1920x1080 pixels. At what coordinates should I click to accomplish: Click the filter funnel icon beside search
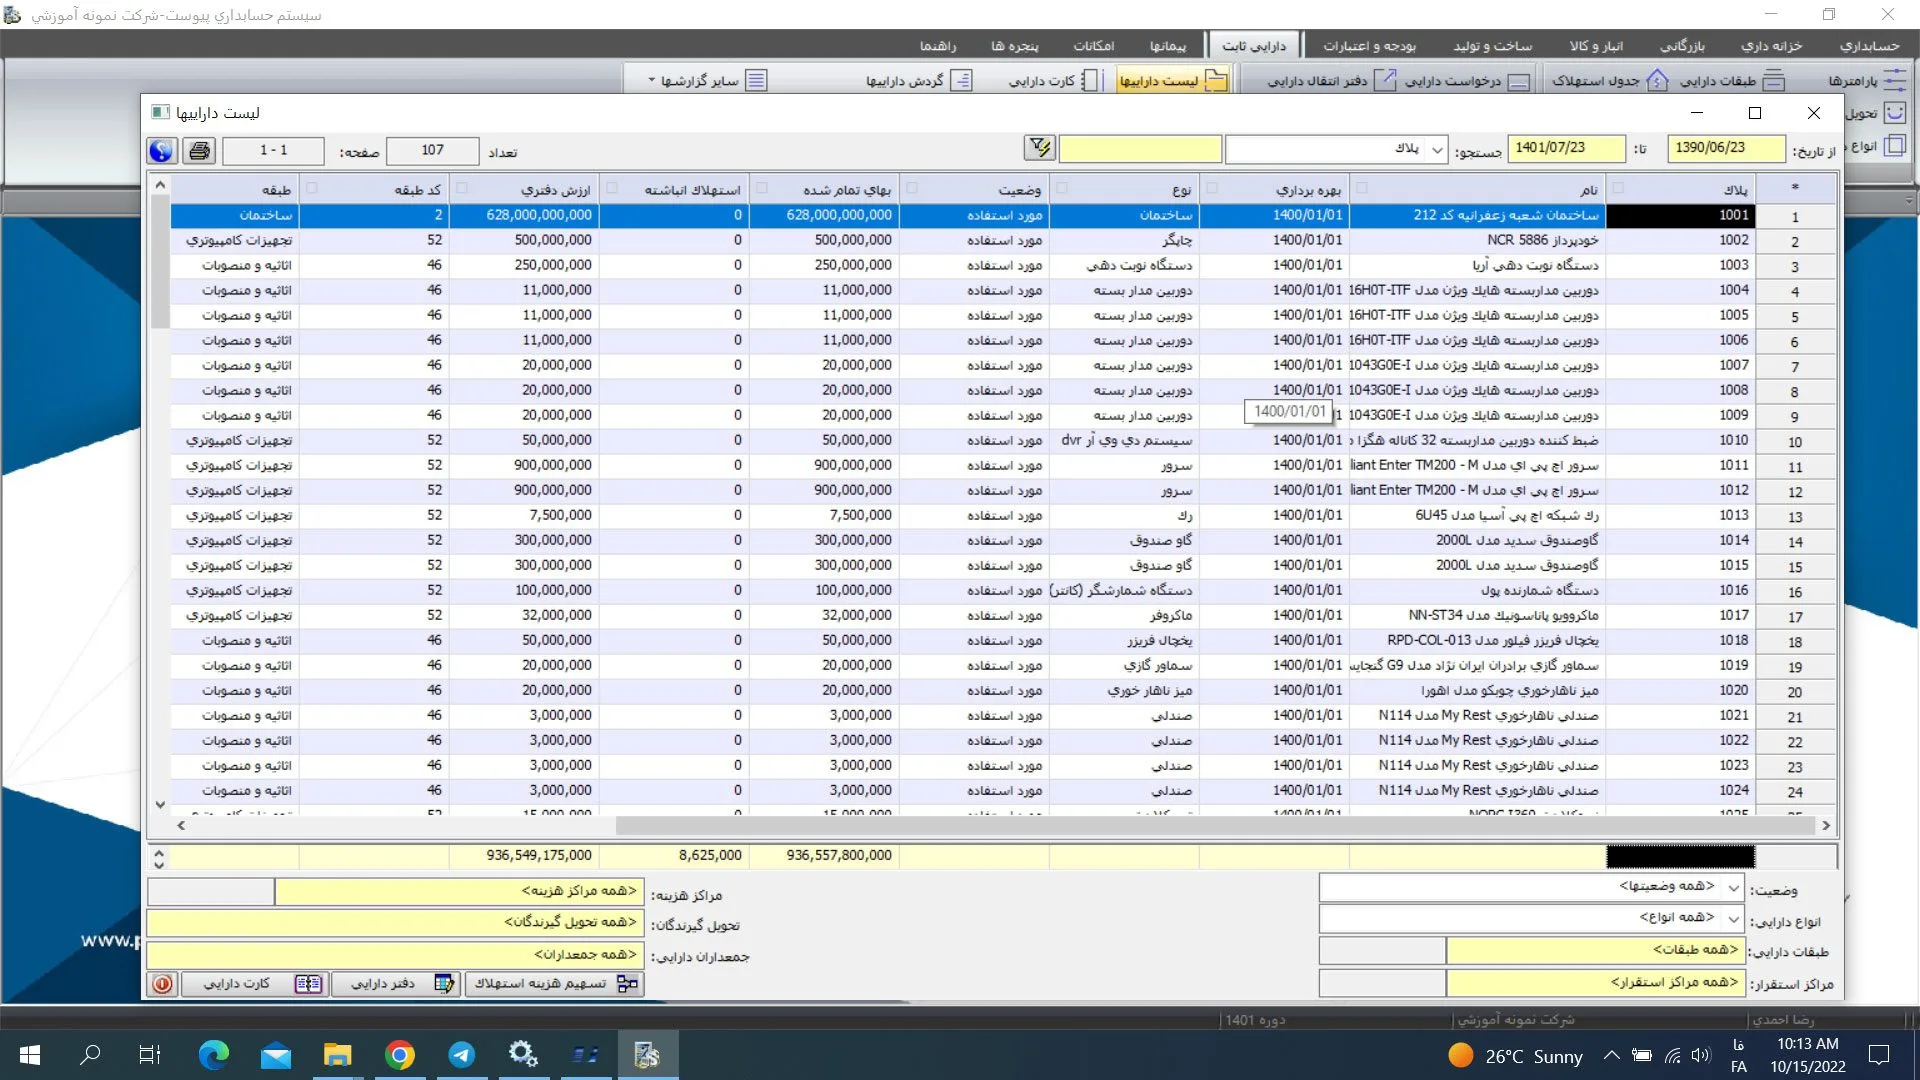(1040, 149)
